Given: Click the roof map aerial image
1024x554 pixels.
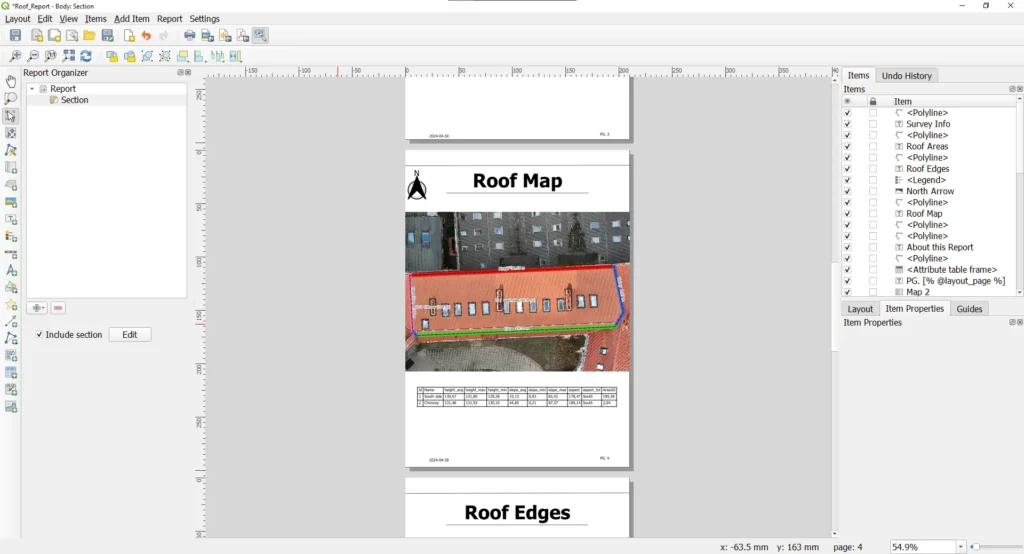Looking at the screenshot, I should [x=517, y=291].
